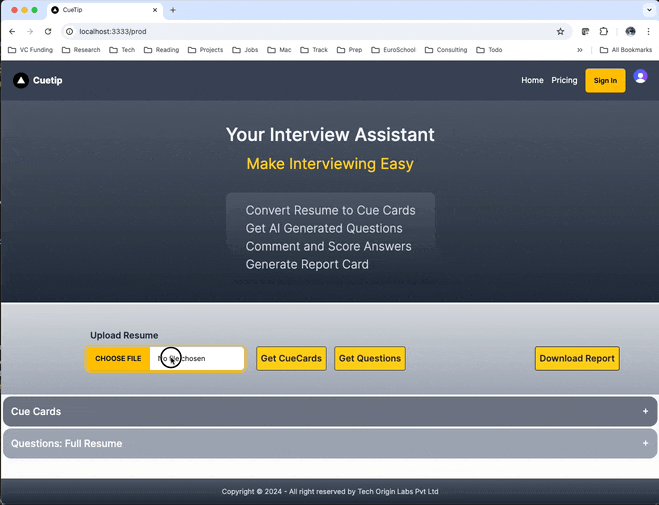Open the Pricing nav link

pyautogui.click(x=564, y=80)
